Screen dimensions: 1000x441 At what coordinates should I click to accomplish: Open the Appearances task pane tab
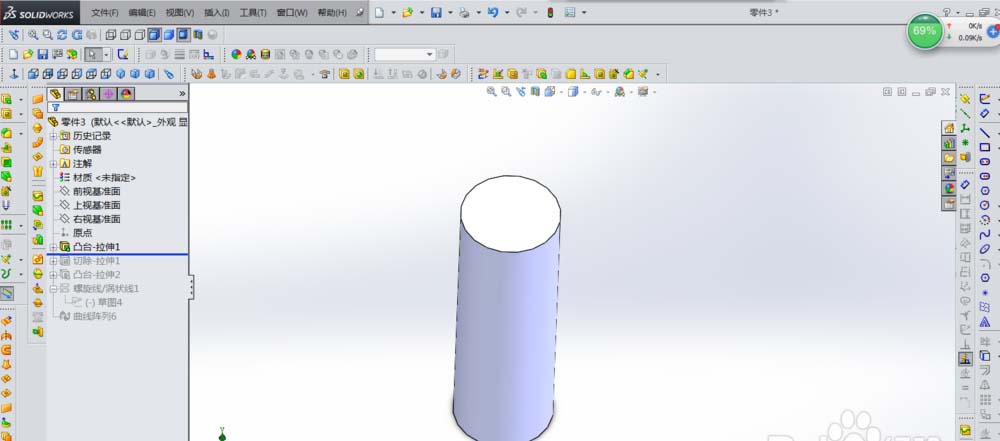949,188
